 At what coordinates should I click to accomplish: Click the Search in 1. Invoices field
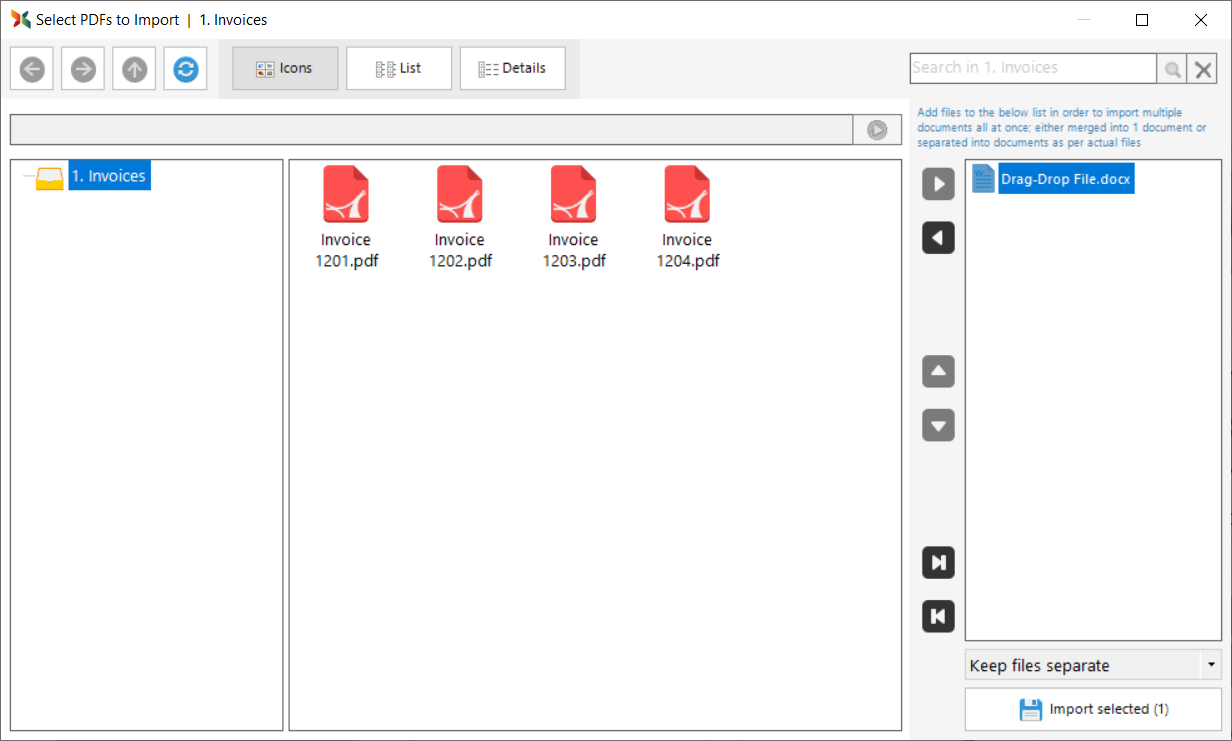1032,68
